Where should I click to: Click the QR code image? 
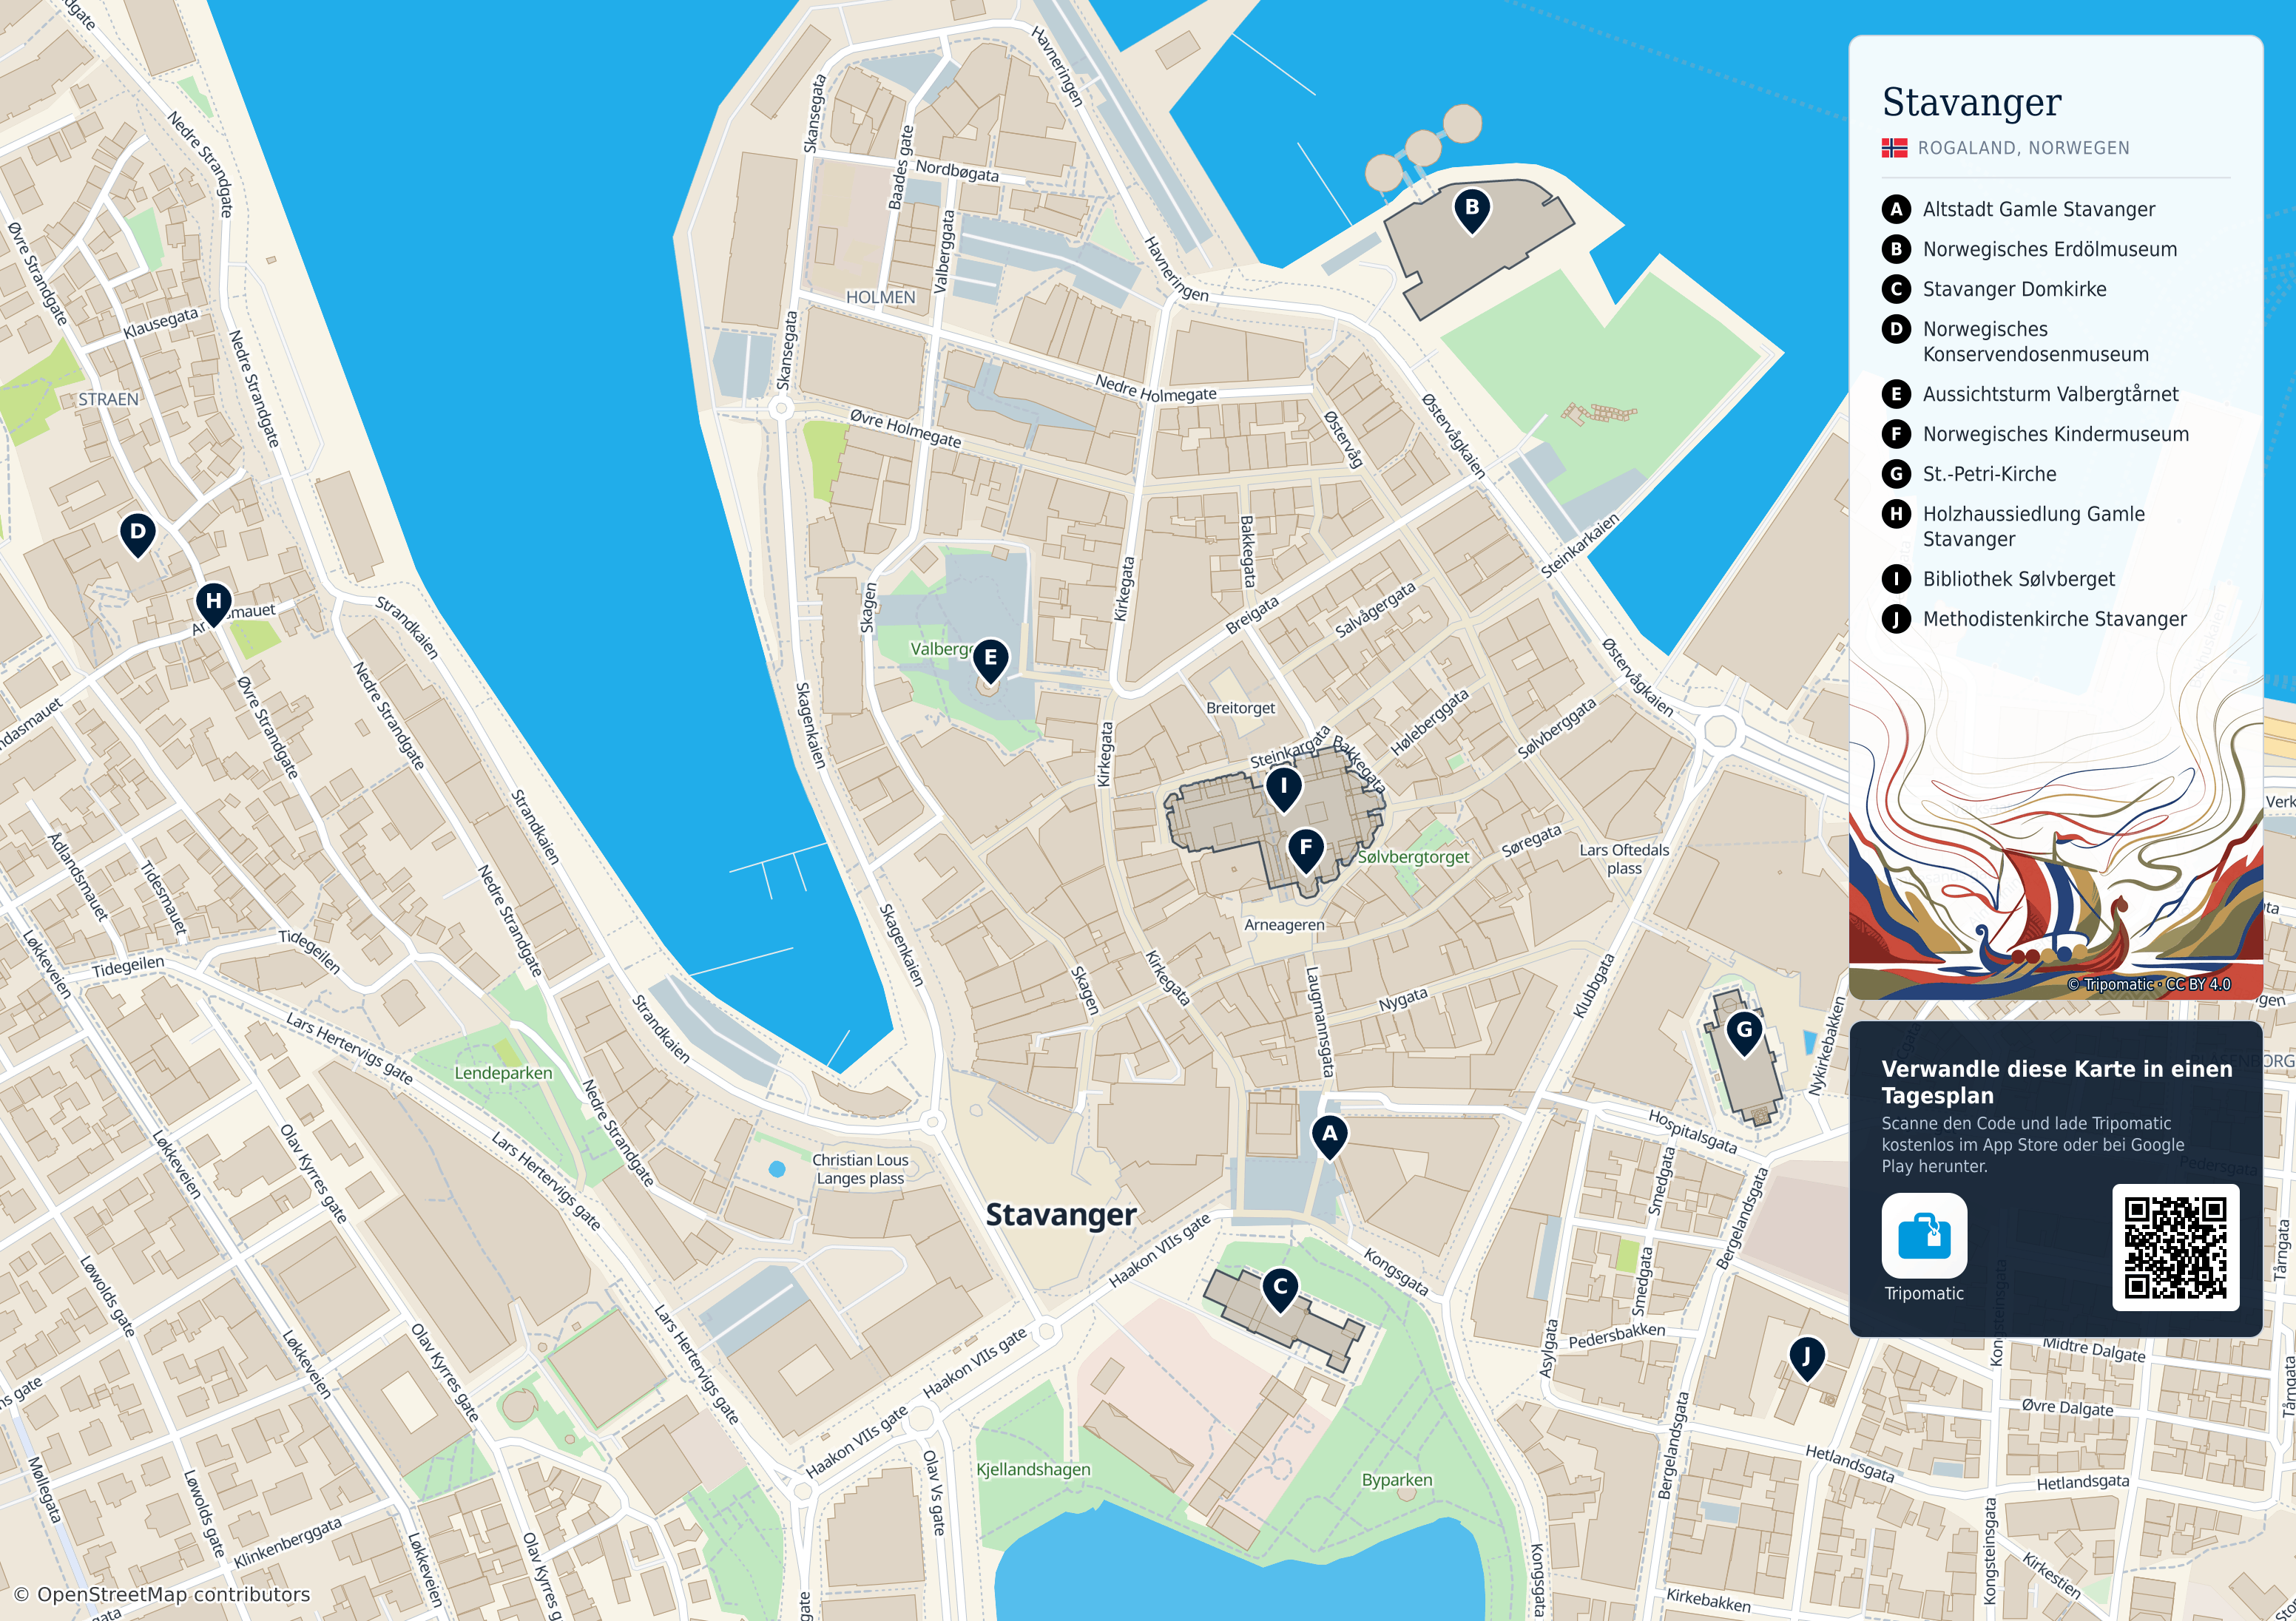pyautogui.click(x=2175, y=1247)
